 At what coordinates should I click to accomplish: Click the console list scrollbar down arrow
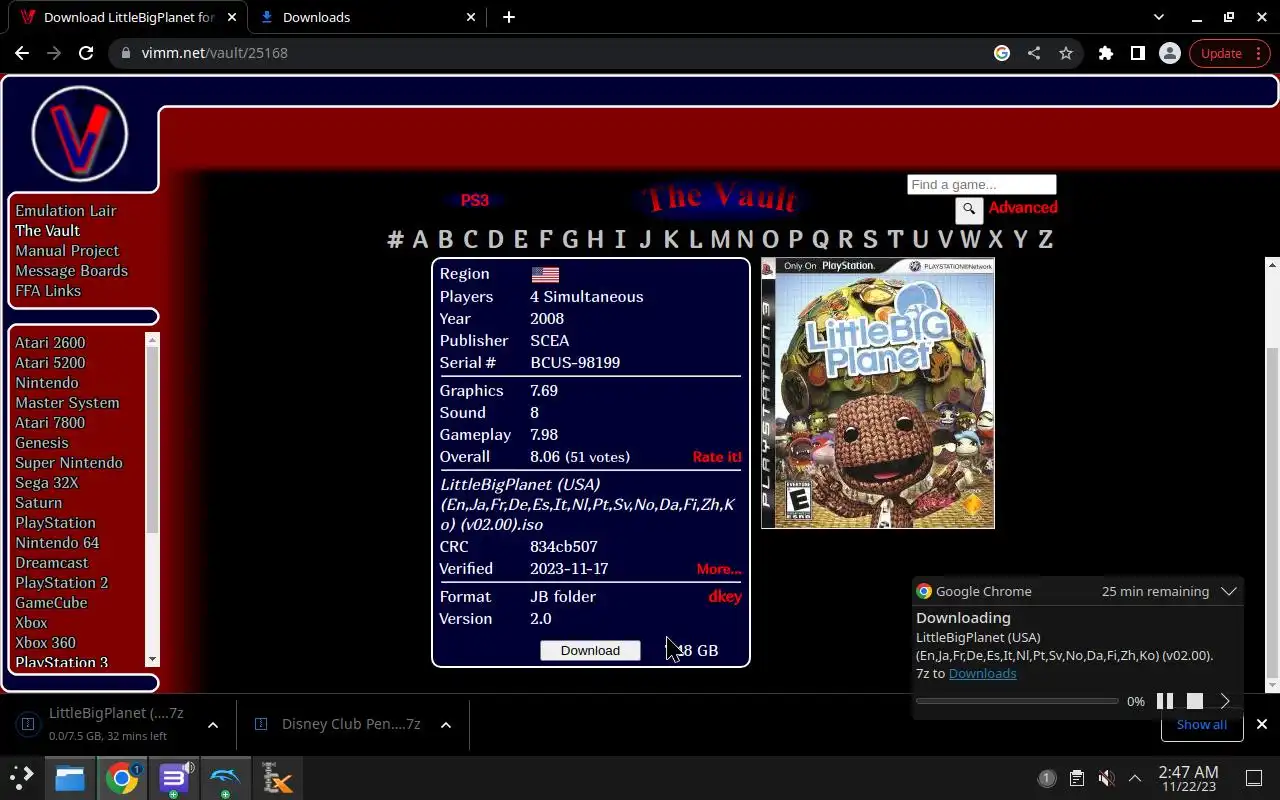[x=153, y=659]
